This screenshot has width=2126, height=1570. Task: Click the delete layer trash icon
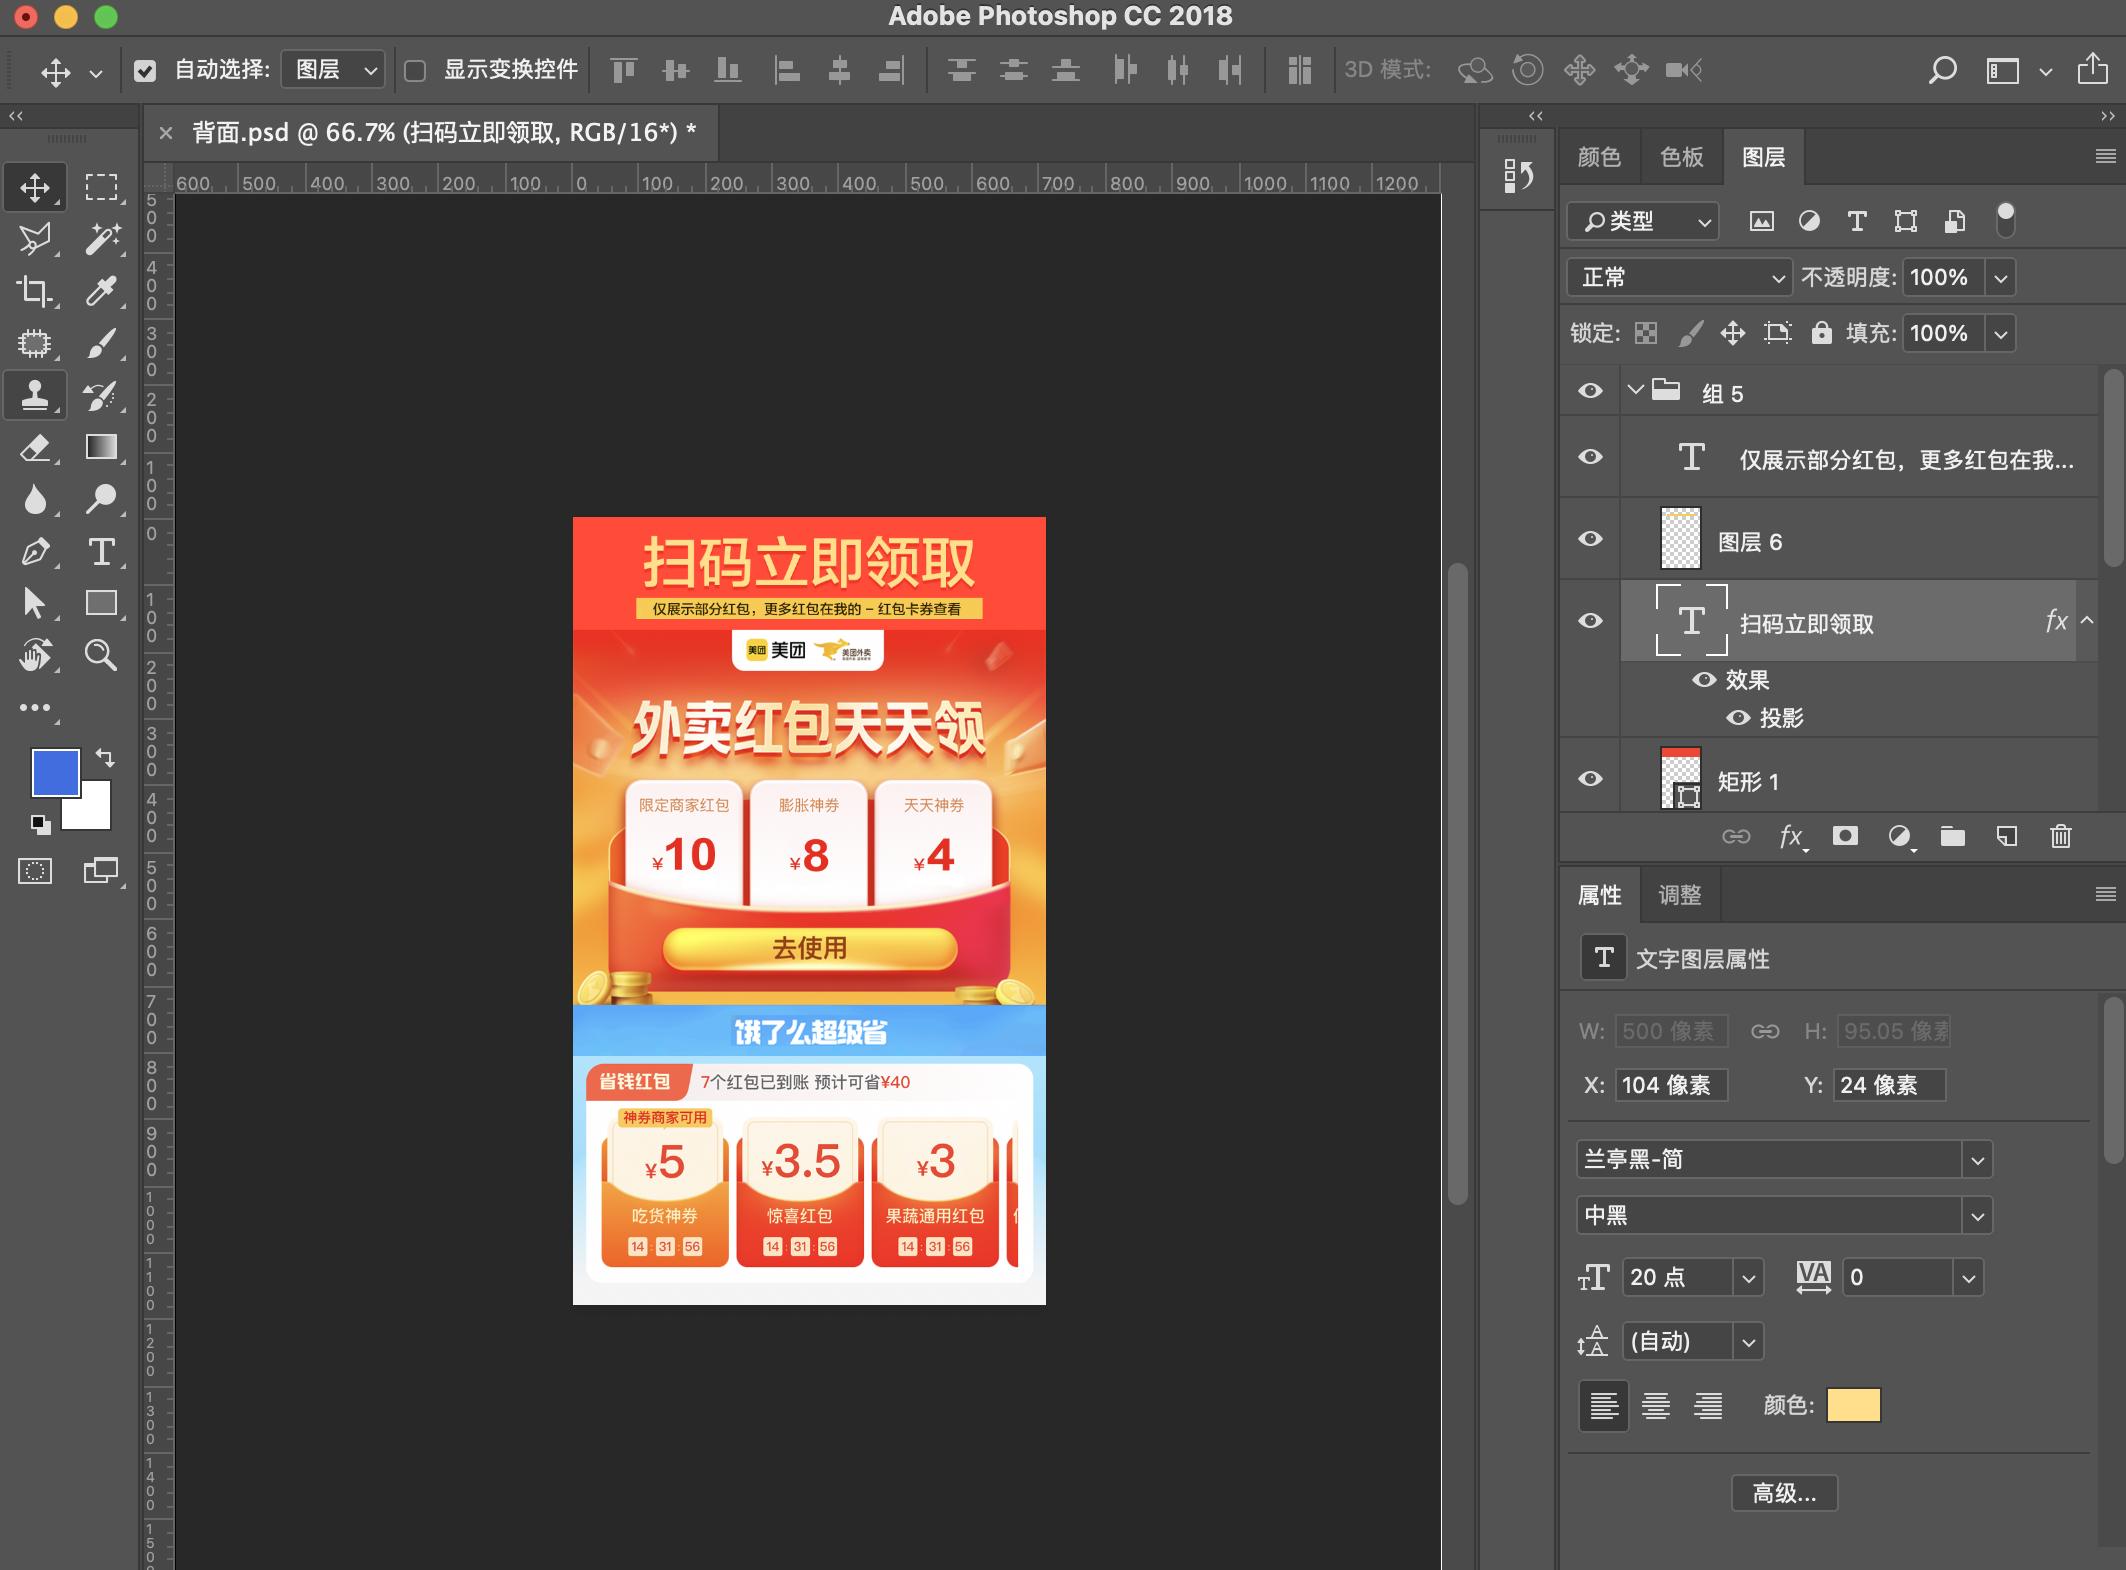(x=2060, y=836)
